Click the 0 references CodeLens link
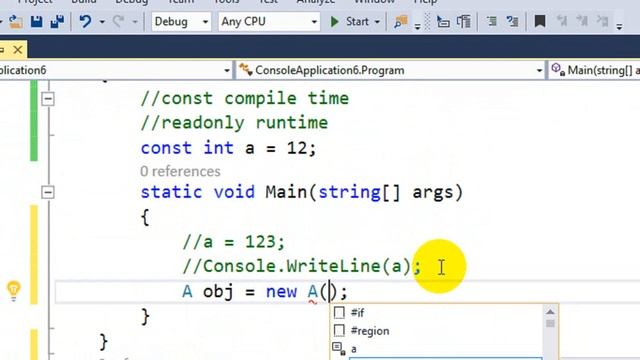 [x=180, y=171]
